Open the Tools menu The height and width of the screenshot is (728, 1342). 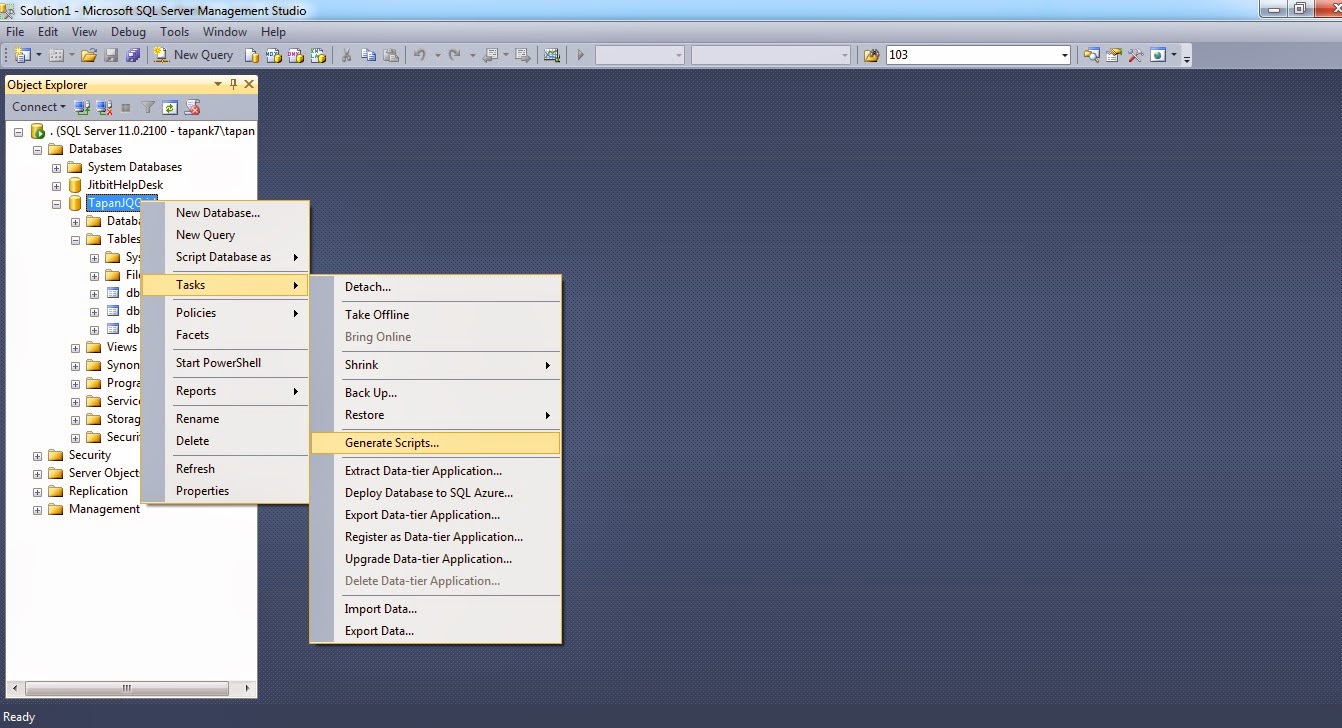(174, 32)
